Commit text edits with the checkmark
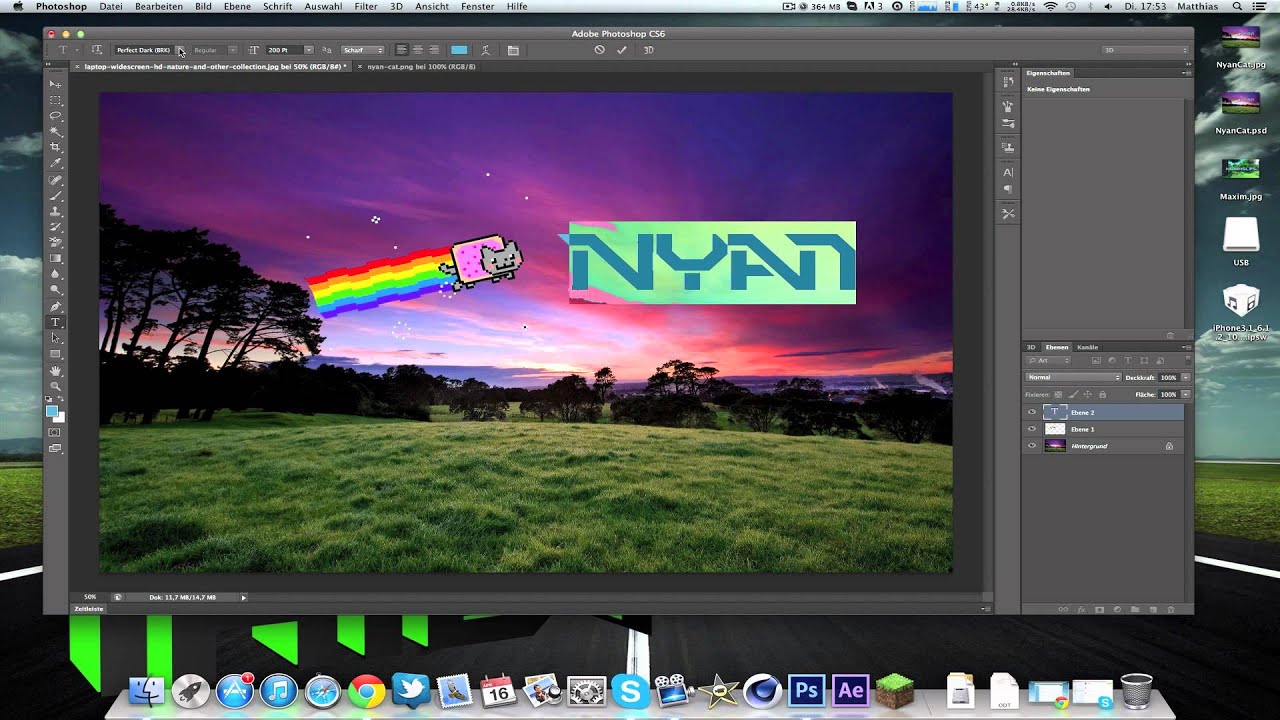This screenshot has width=1280, height=720. click(621, 49)
